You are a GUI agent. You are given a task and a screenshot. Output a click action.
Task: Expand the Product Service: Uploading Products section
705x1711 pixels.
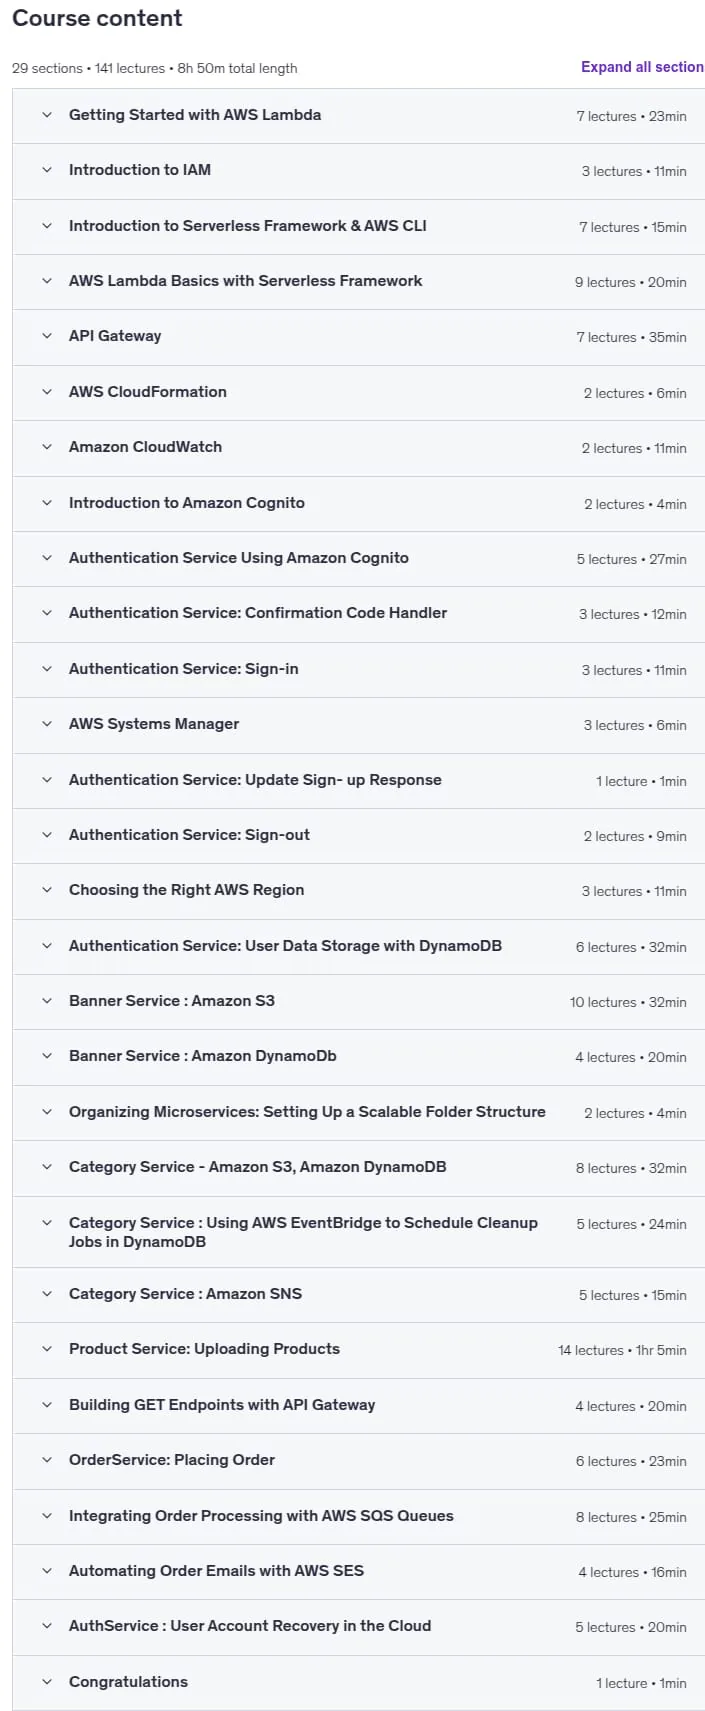(358, 1350)
